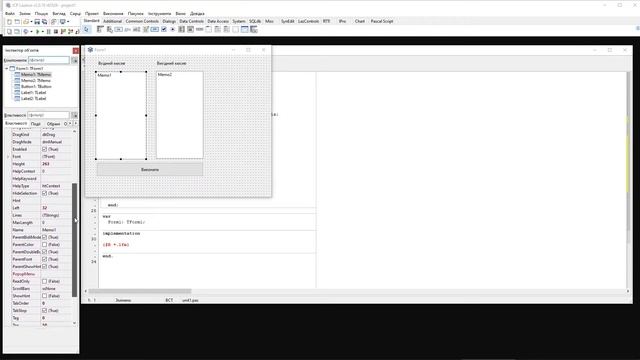This screenshot has height=360, width=640.
Task: Open the dropdown arrow beside Open icon
Action: click(x=31, y=22)
